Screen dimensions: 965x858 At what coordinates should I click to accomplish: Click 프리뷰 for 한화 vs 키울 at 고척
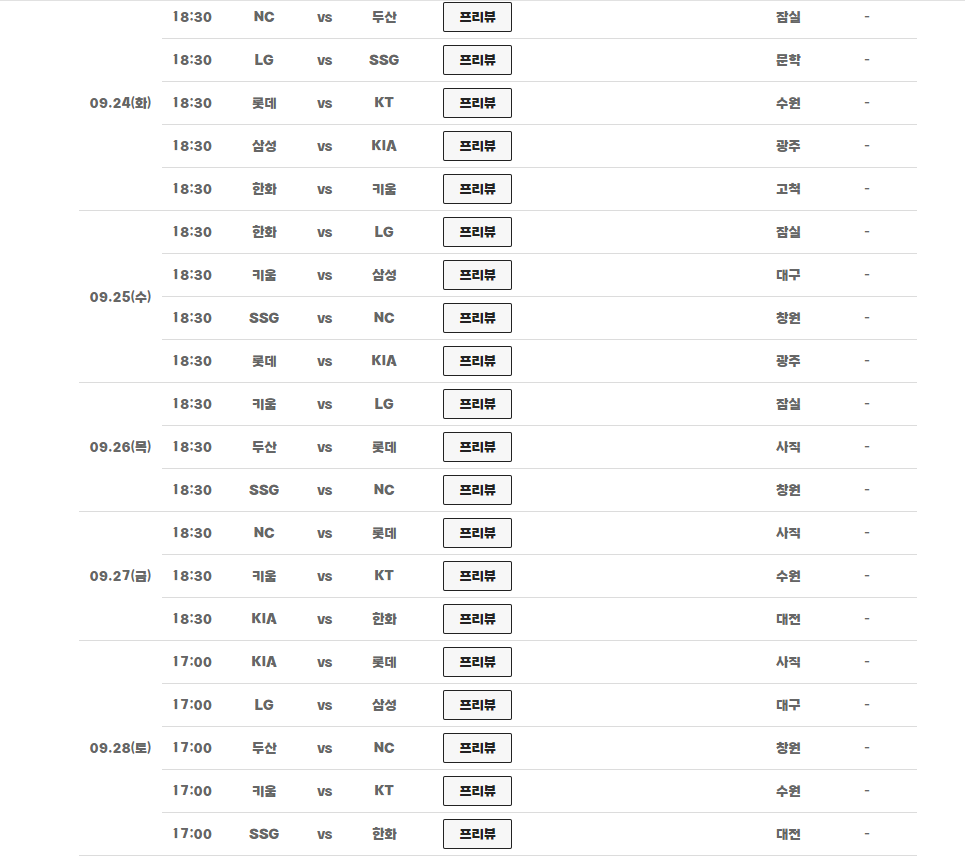pos(477,188)
